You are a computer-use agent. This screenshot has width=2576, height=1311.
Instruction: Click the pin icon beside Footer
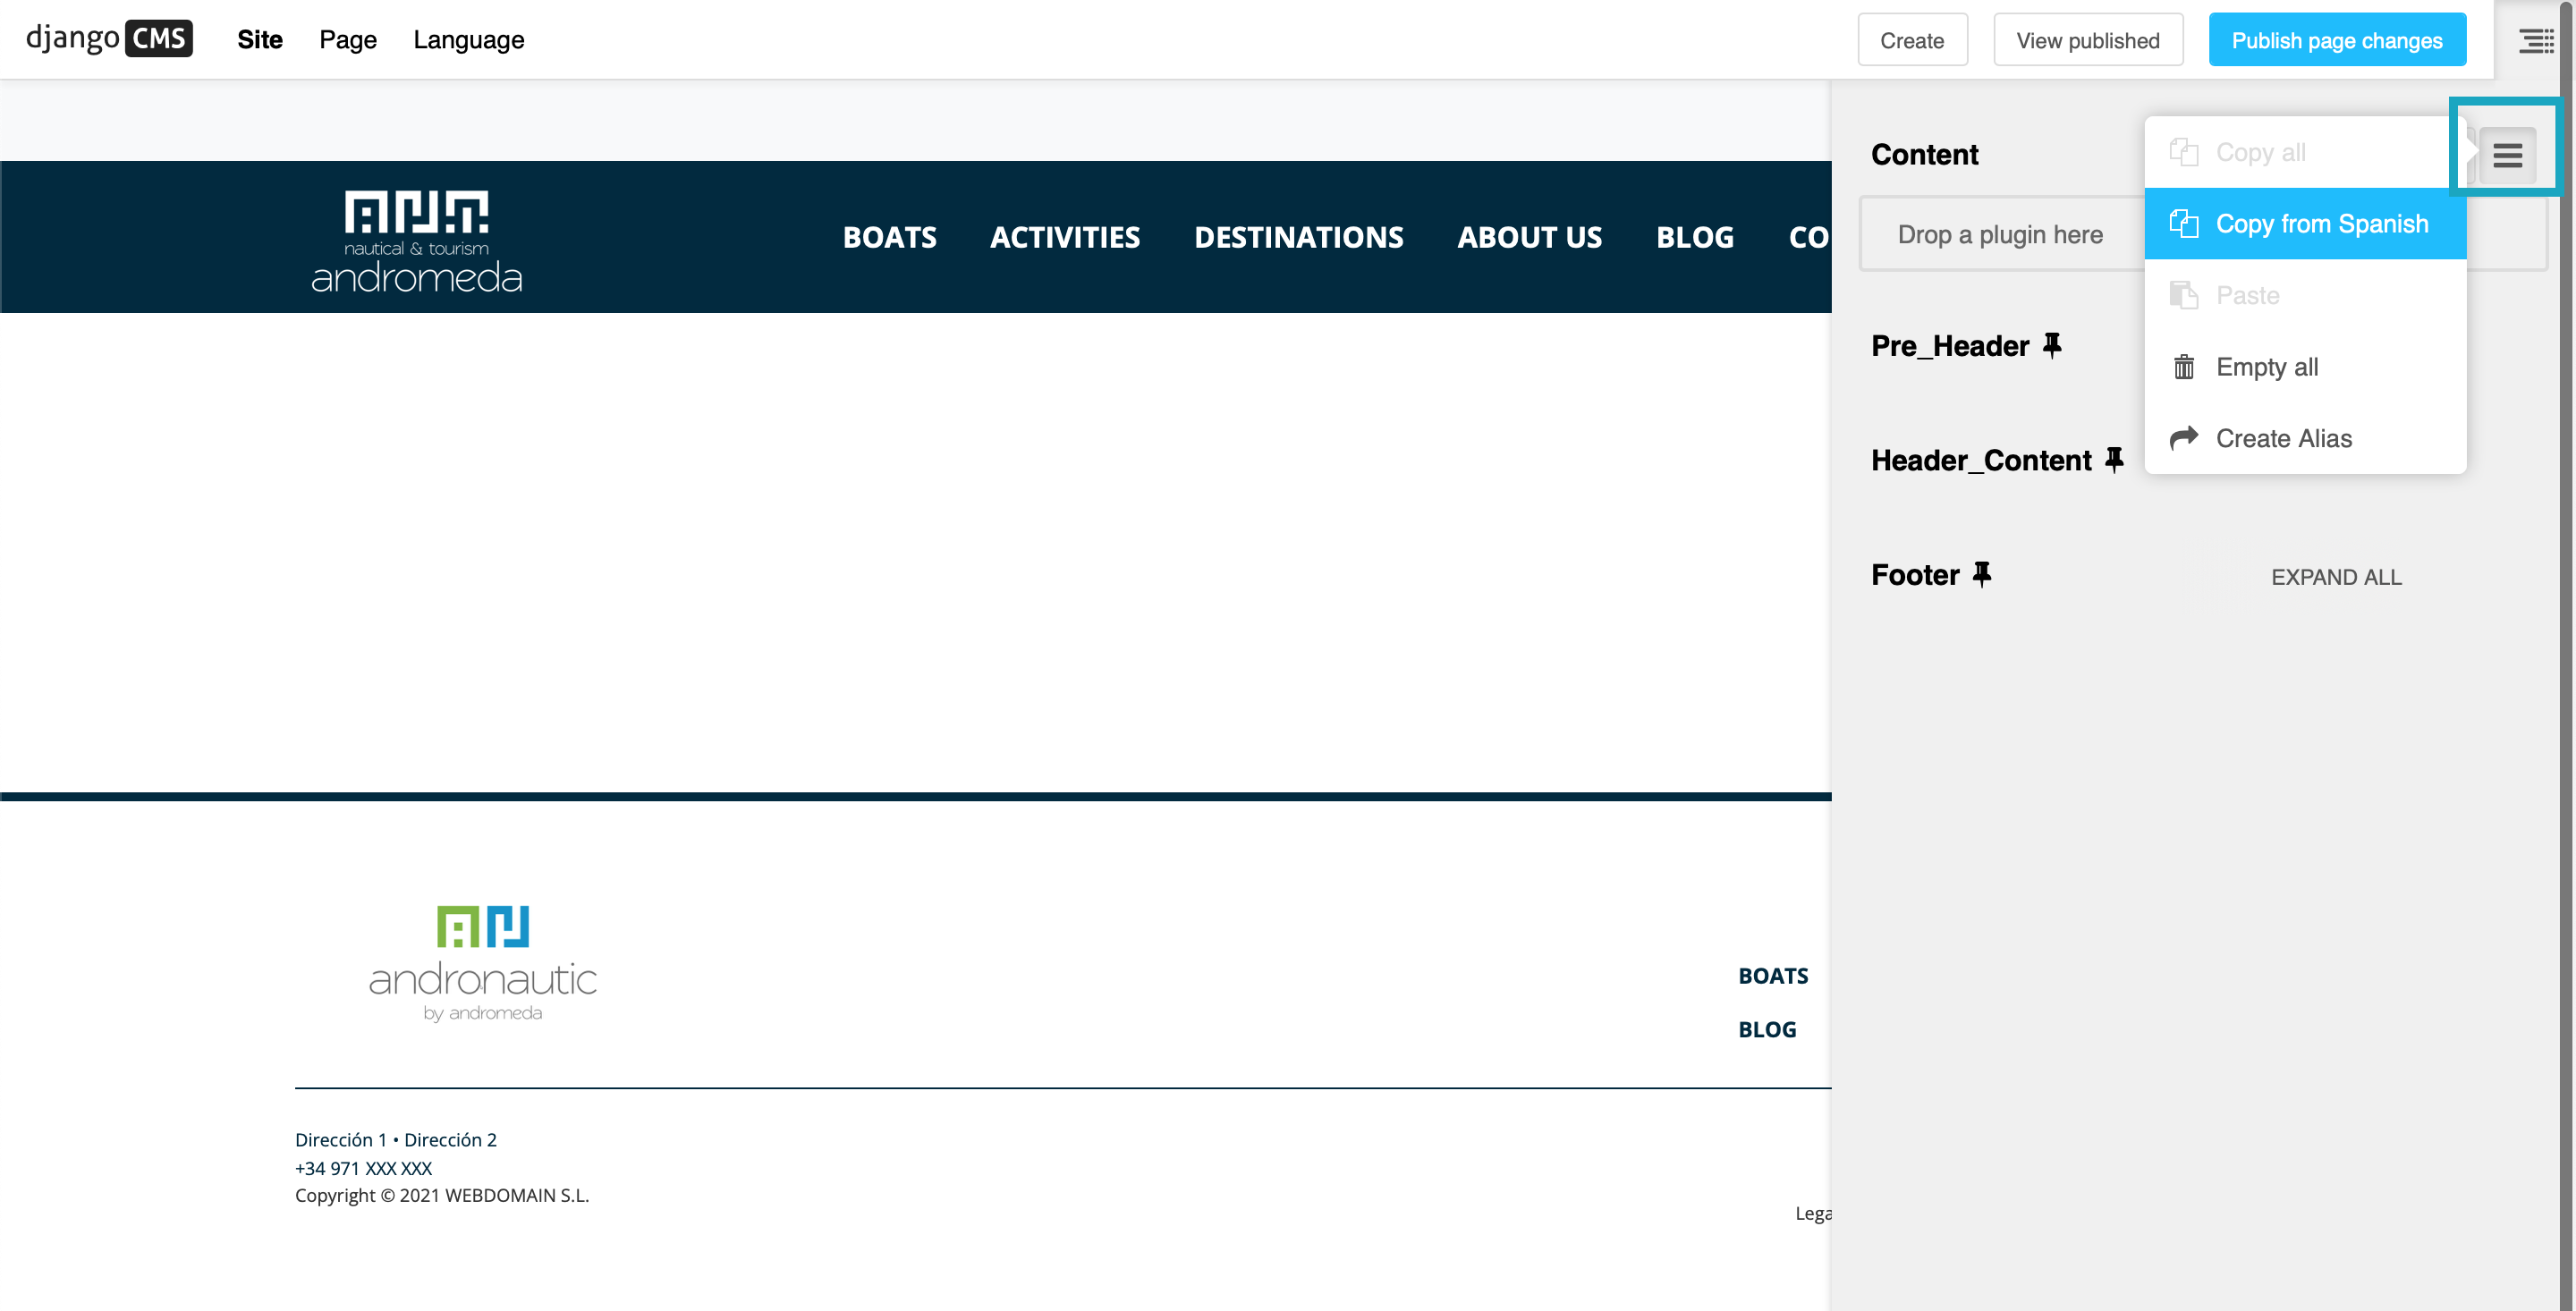coord(1982,574)
